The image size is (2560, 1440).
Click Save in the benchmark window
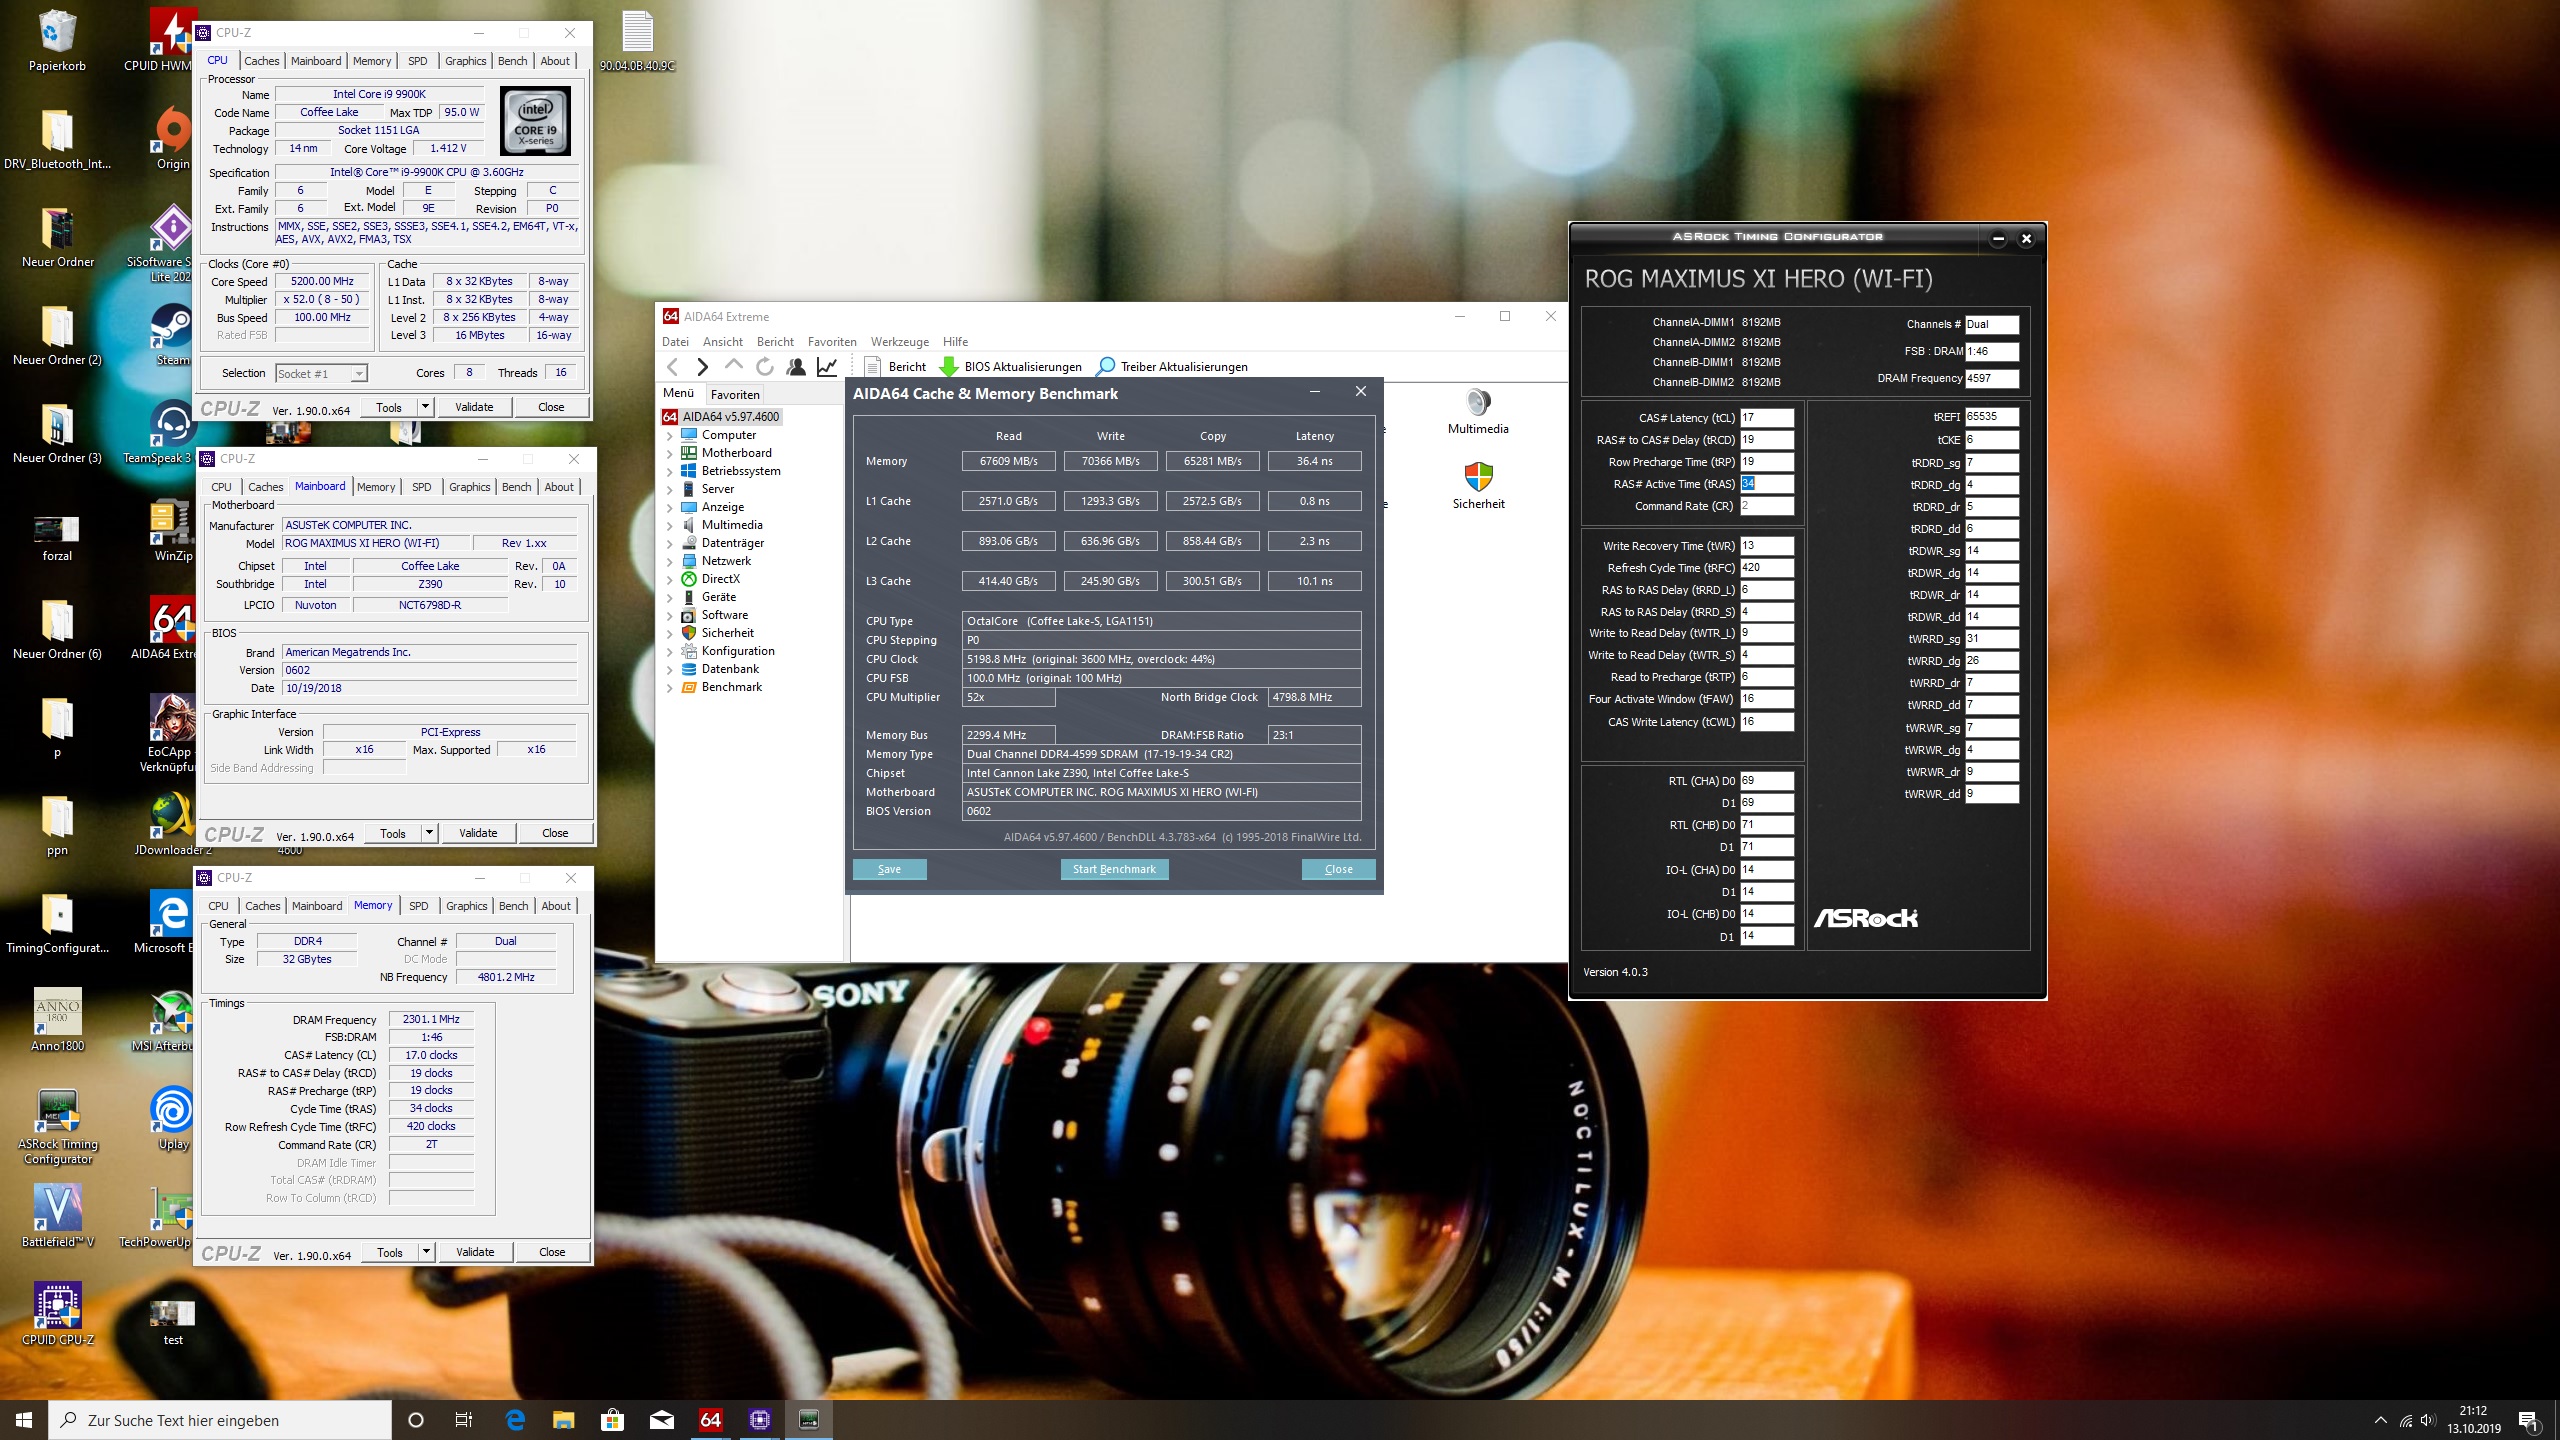(889, 869)
